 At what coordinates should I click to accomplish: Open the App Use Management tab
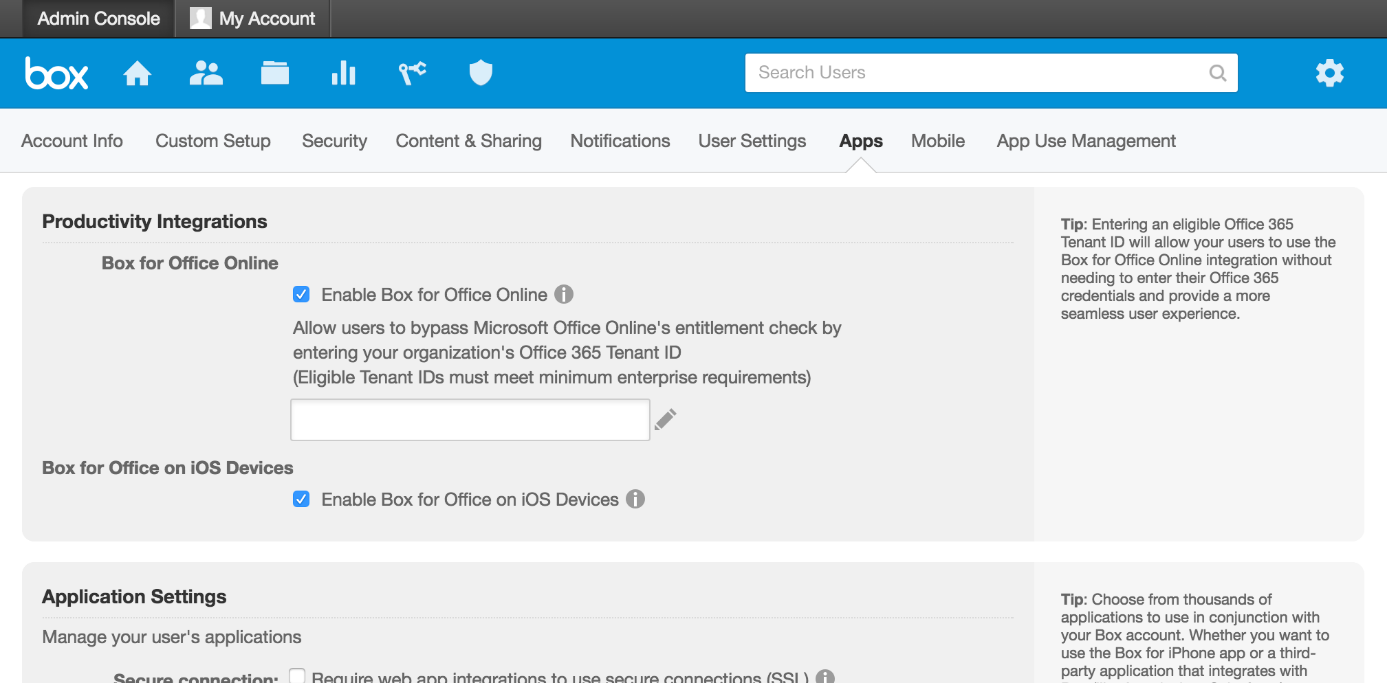click(1086, 141)
